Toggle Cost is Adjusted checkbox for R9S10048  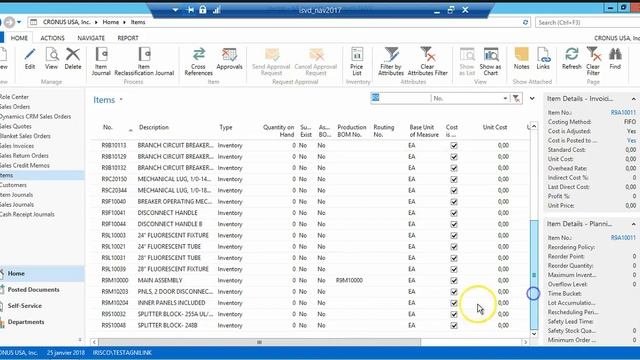pyautogui.click(x=454, y=325)
